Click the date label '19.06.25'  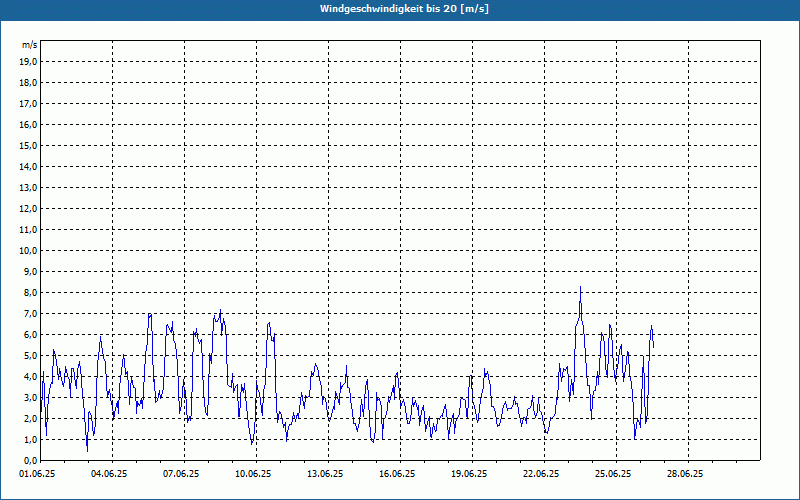(x=469, y=474)
